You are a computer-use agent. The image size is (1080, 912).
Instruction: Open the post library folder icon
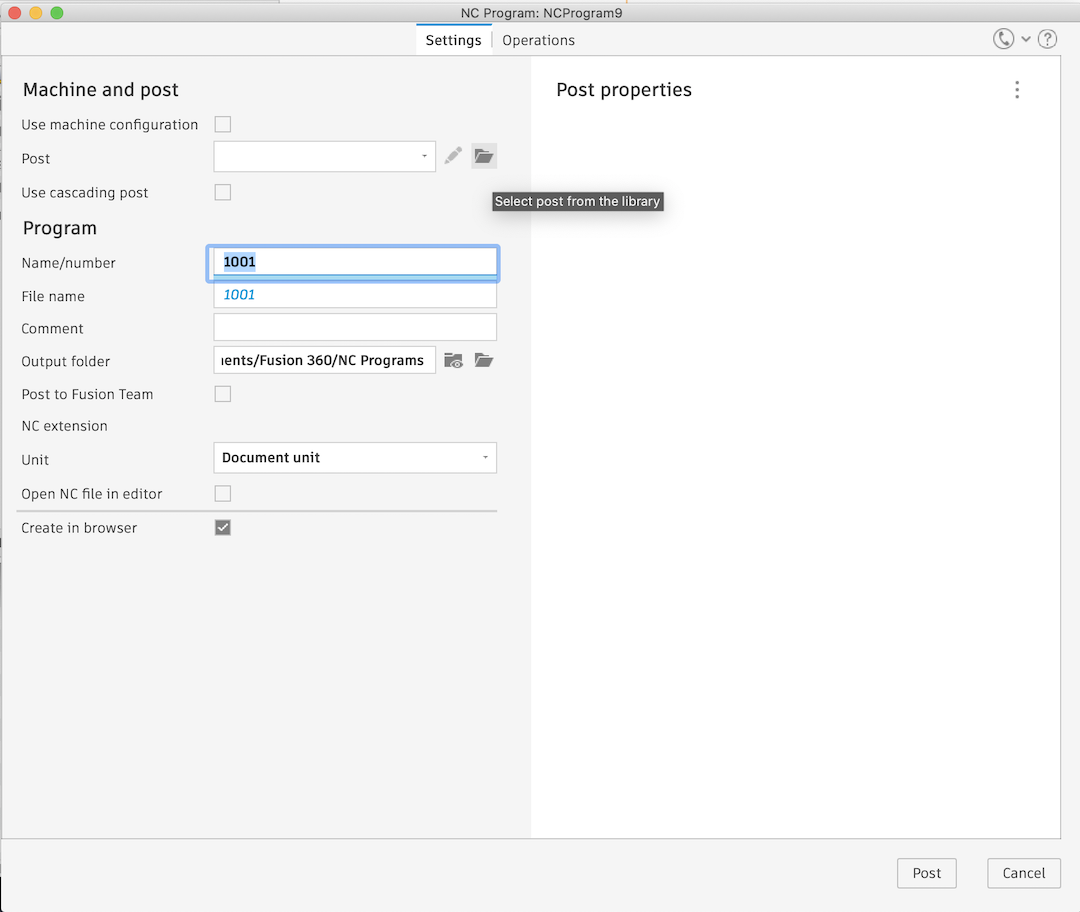484,156
